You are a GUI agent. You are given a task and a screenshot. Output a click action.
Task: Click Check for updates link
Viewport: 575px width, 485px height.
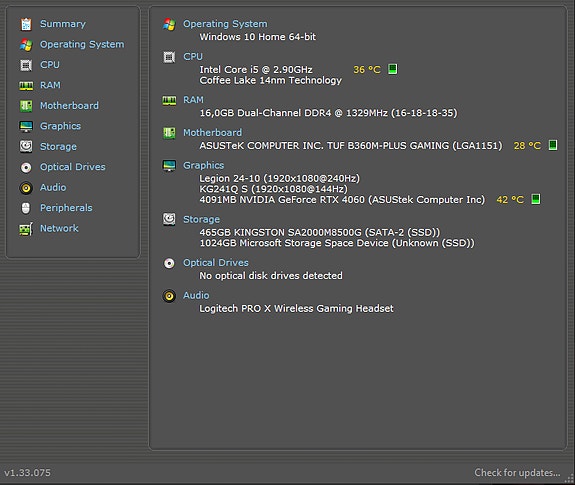517,473
